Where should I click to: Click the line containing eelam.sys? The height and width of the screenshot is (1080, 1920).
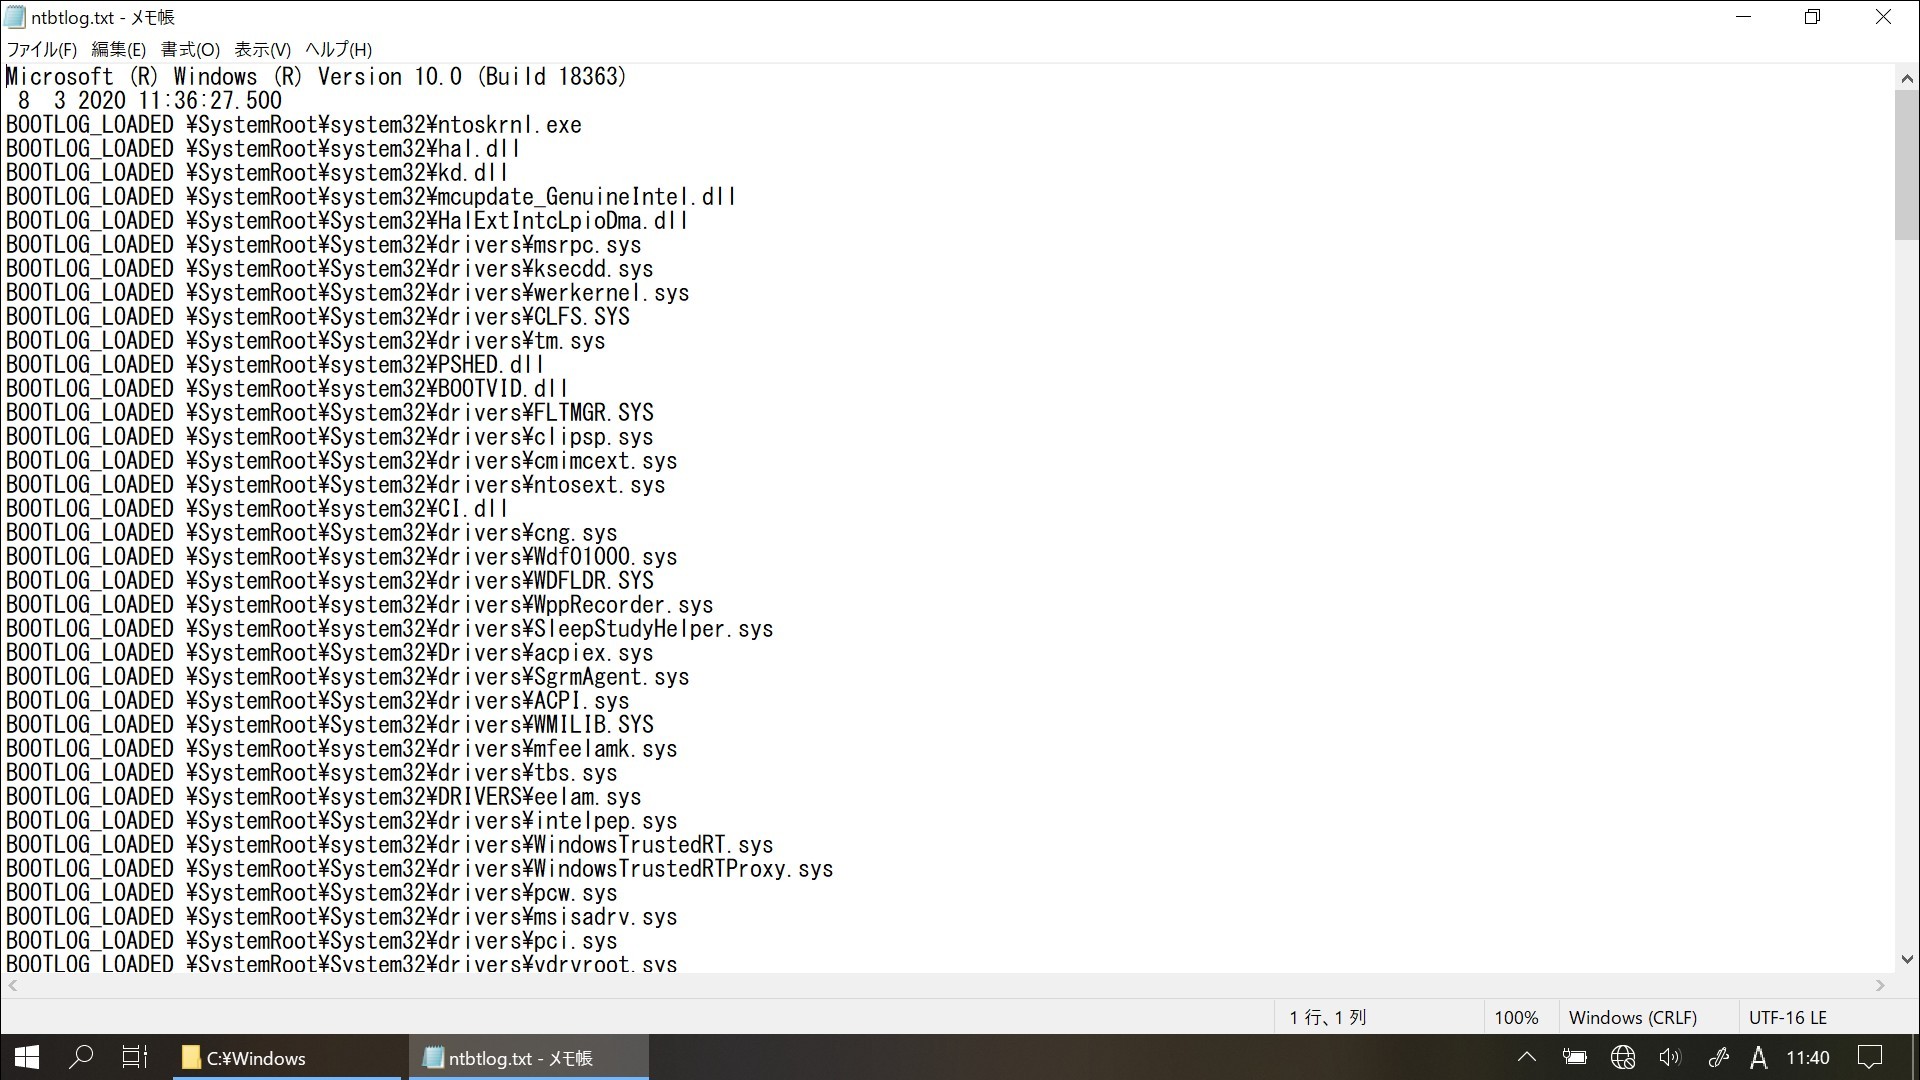(323, 797)
